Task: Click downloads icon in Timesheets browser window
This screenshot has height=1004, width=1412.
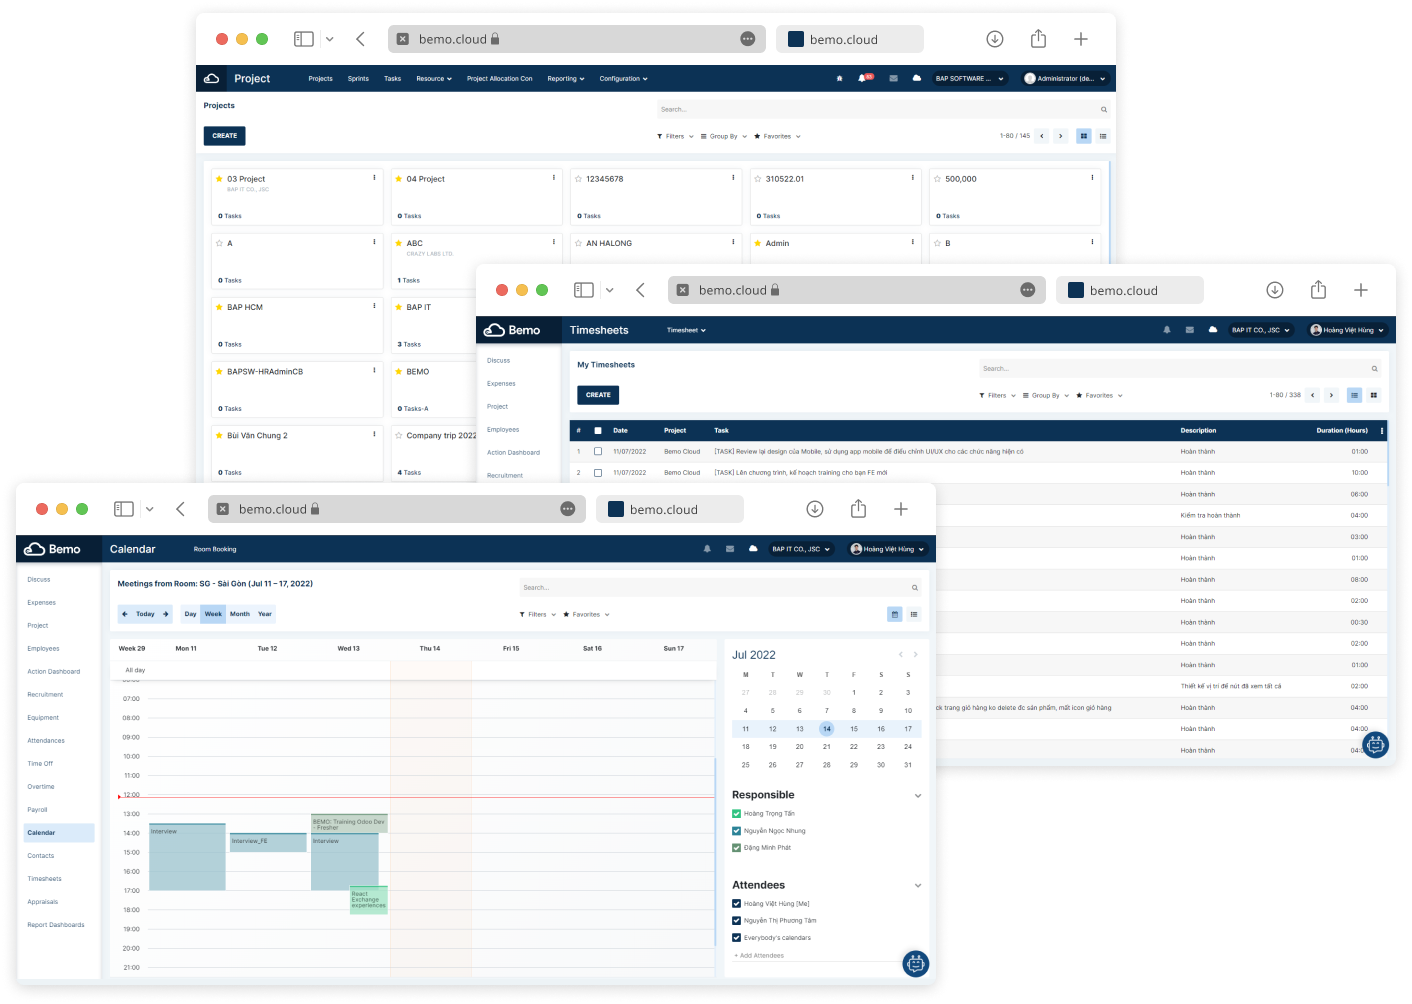Action: [x=1275, y=290]
